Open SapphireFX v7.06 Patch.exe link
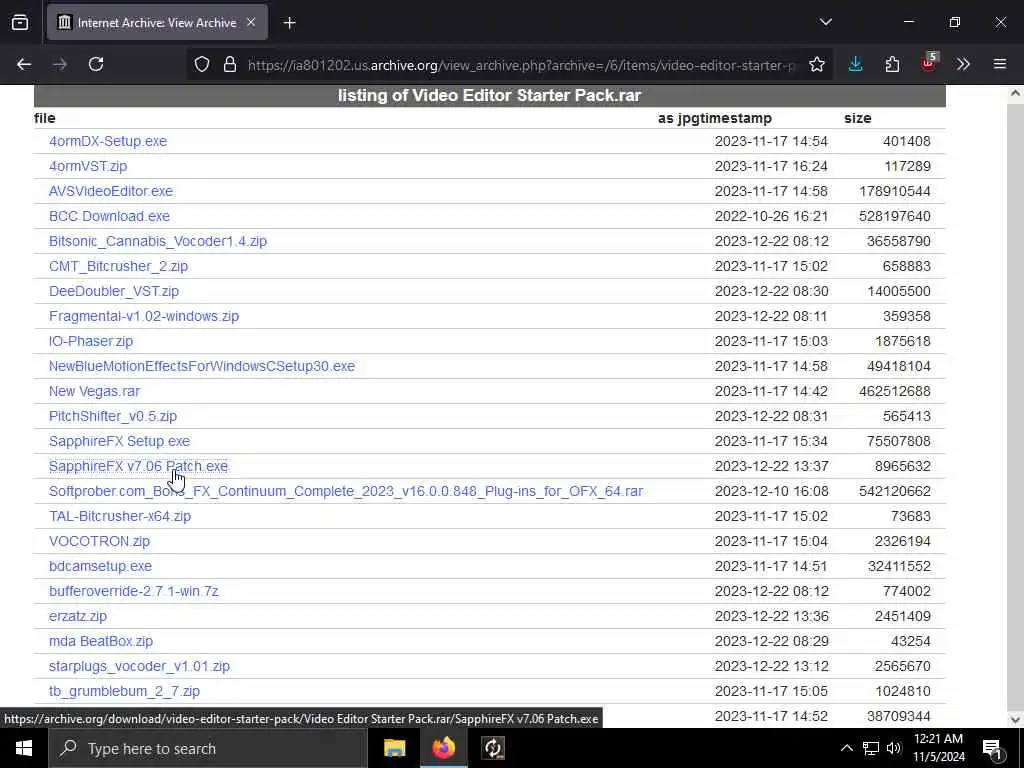 point(138,466)
